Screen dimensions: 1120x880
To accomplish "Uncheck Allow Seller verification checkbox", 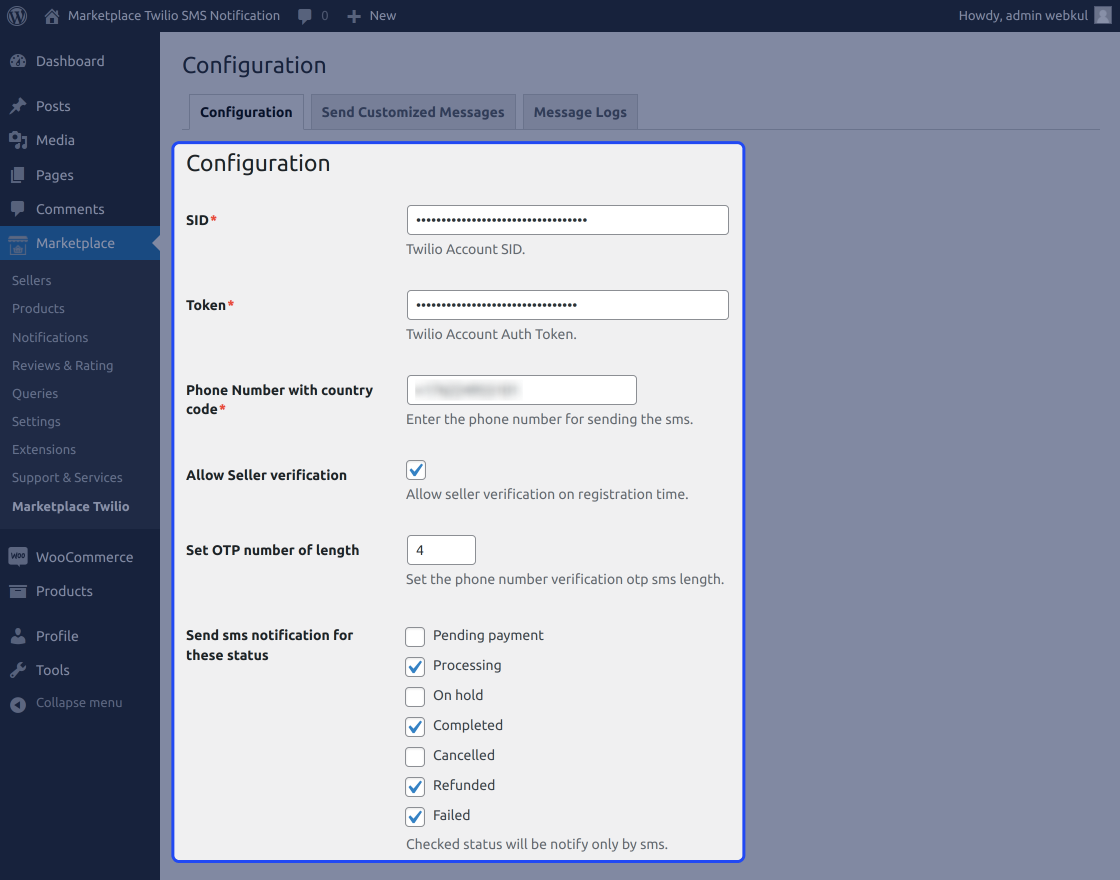I will [x=416, y=470].
